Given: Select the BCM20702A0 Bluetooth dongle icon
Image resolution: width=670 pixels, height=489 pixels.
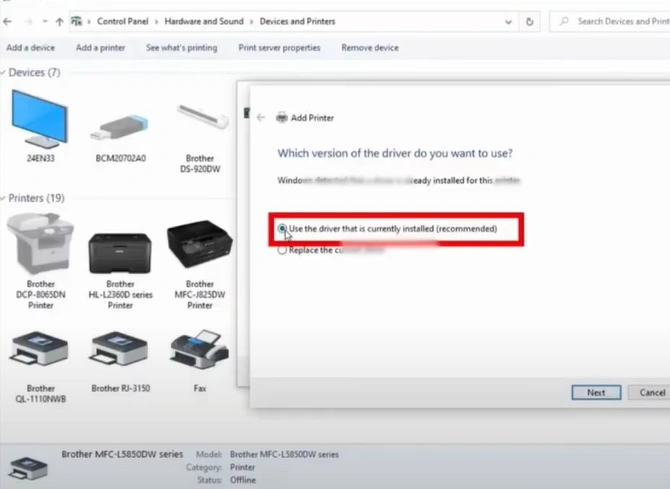Looking at the screenshot, I should pos(120,125).
